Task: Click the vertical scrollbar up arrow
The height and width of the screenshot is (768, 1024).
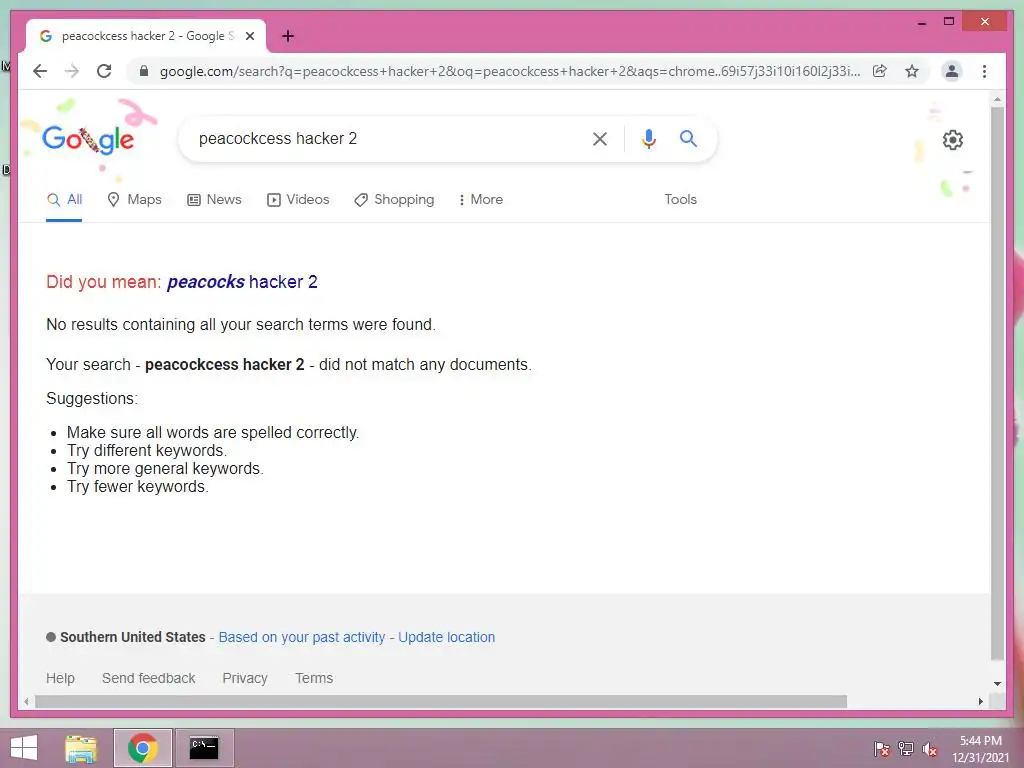Action: [x=997, y=100]
